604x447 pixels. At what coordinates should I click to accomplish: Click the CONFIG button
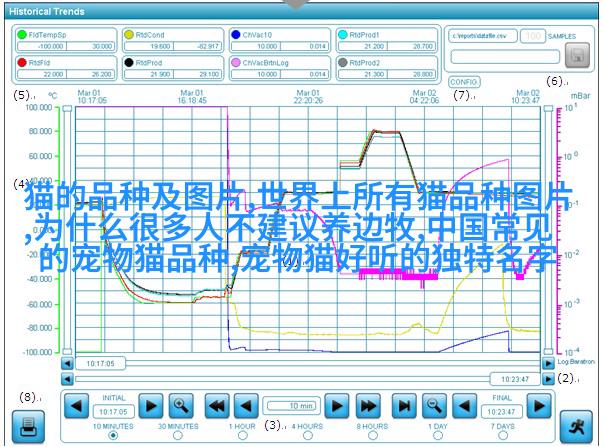(464, 82)
